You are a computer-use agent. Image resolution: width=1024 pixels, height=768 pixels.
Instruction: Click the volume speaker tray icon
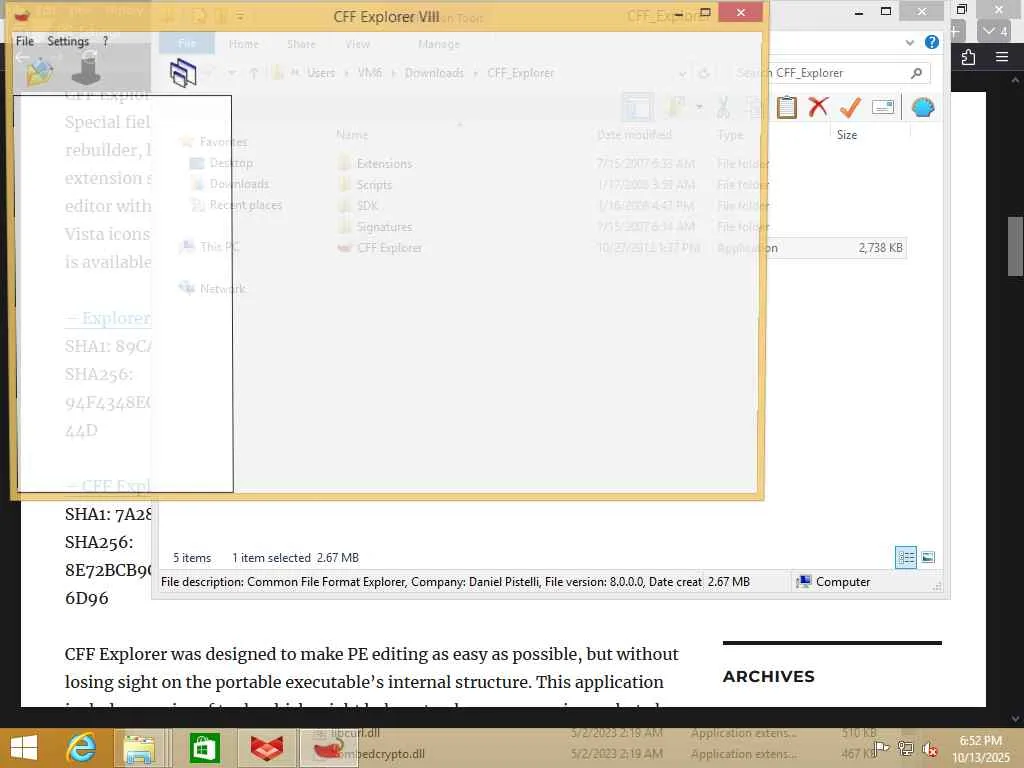click(x=929, y=748)
